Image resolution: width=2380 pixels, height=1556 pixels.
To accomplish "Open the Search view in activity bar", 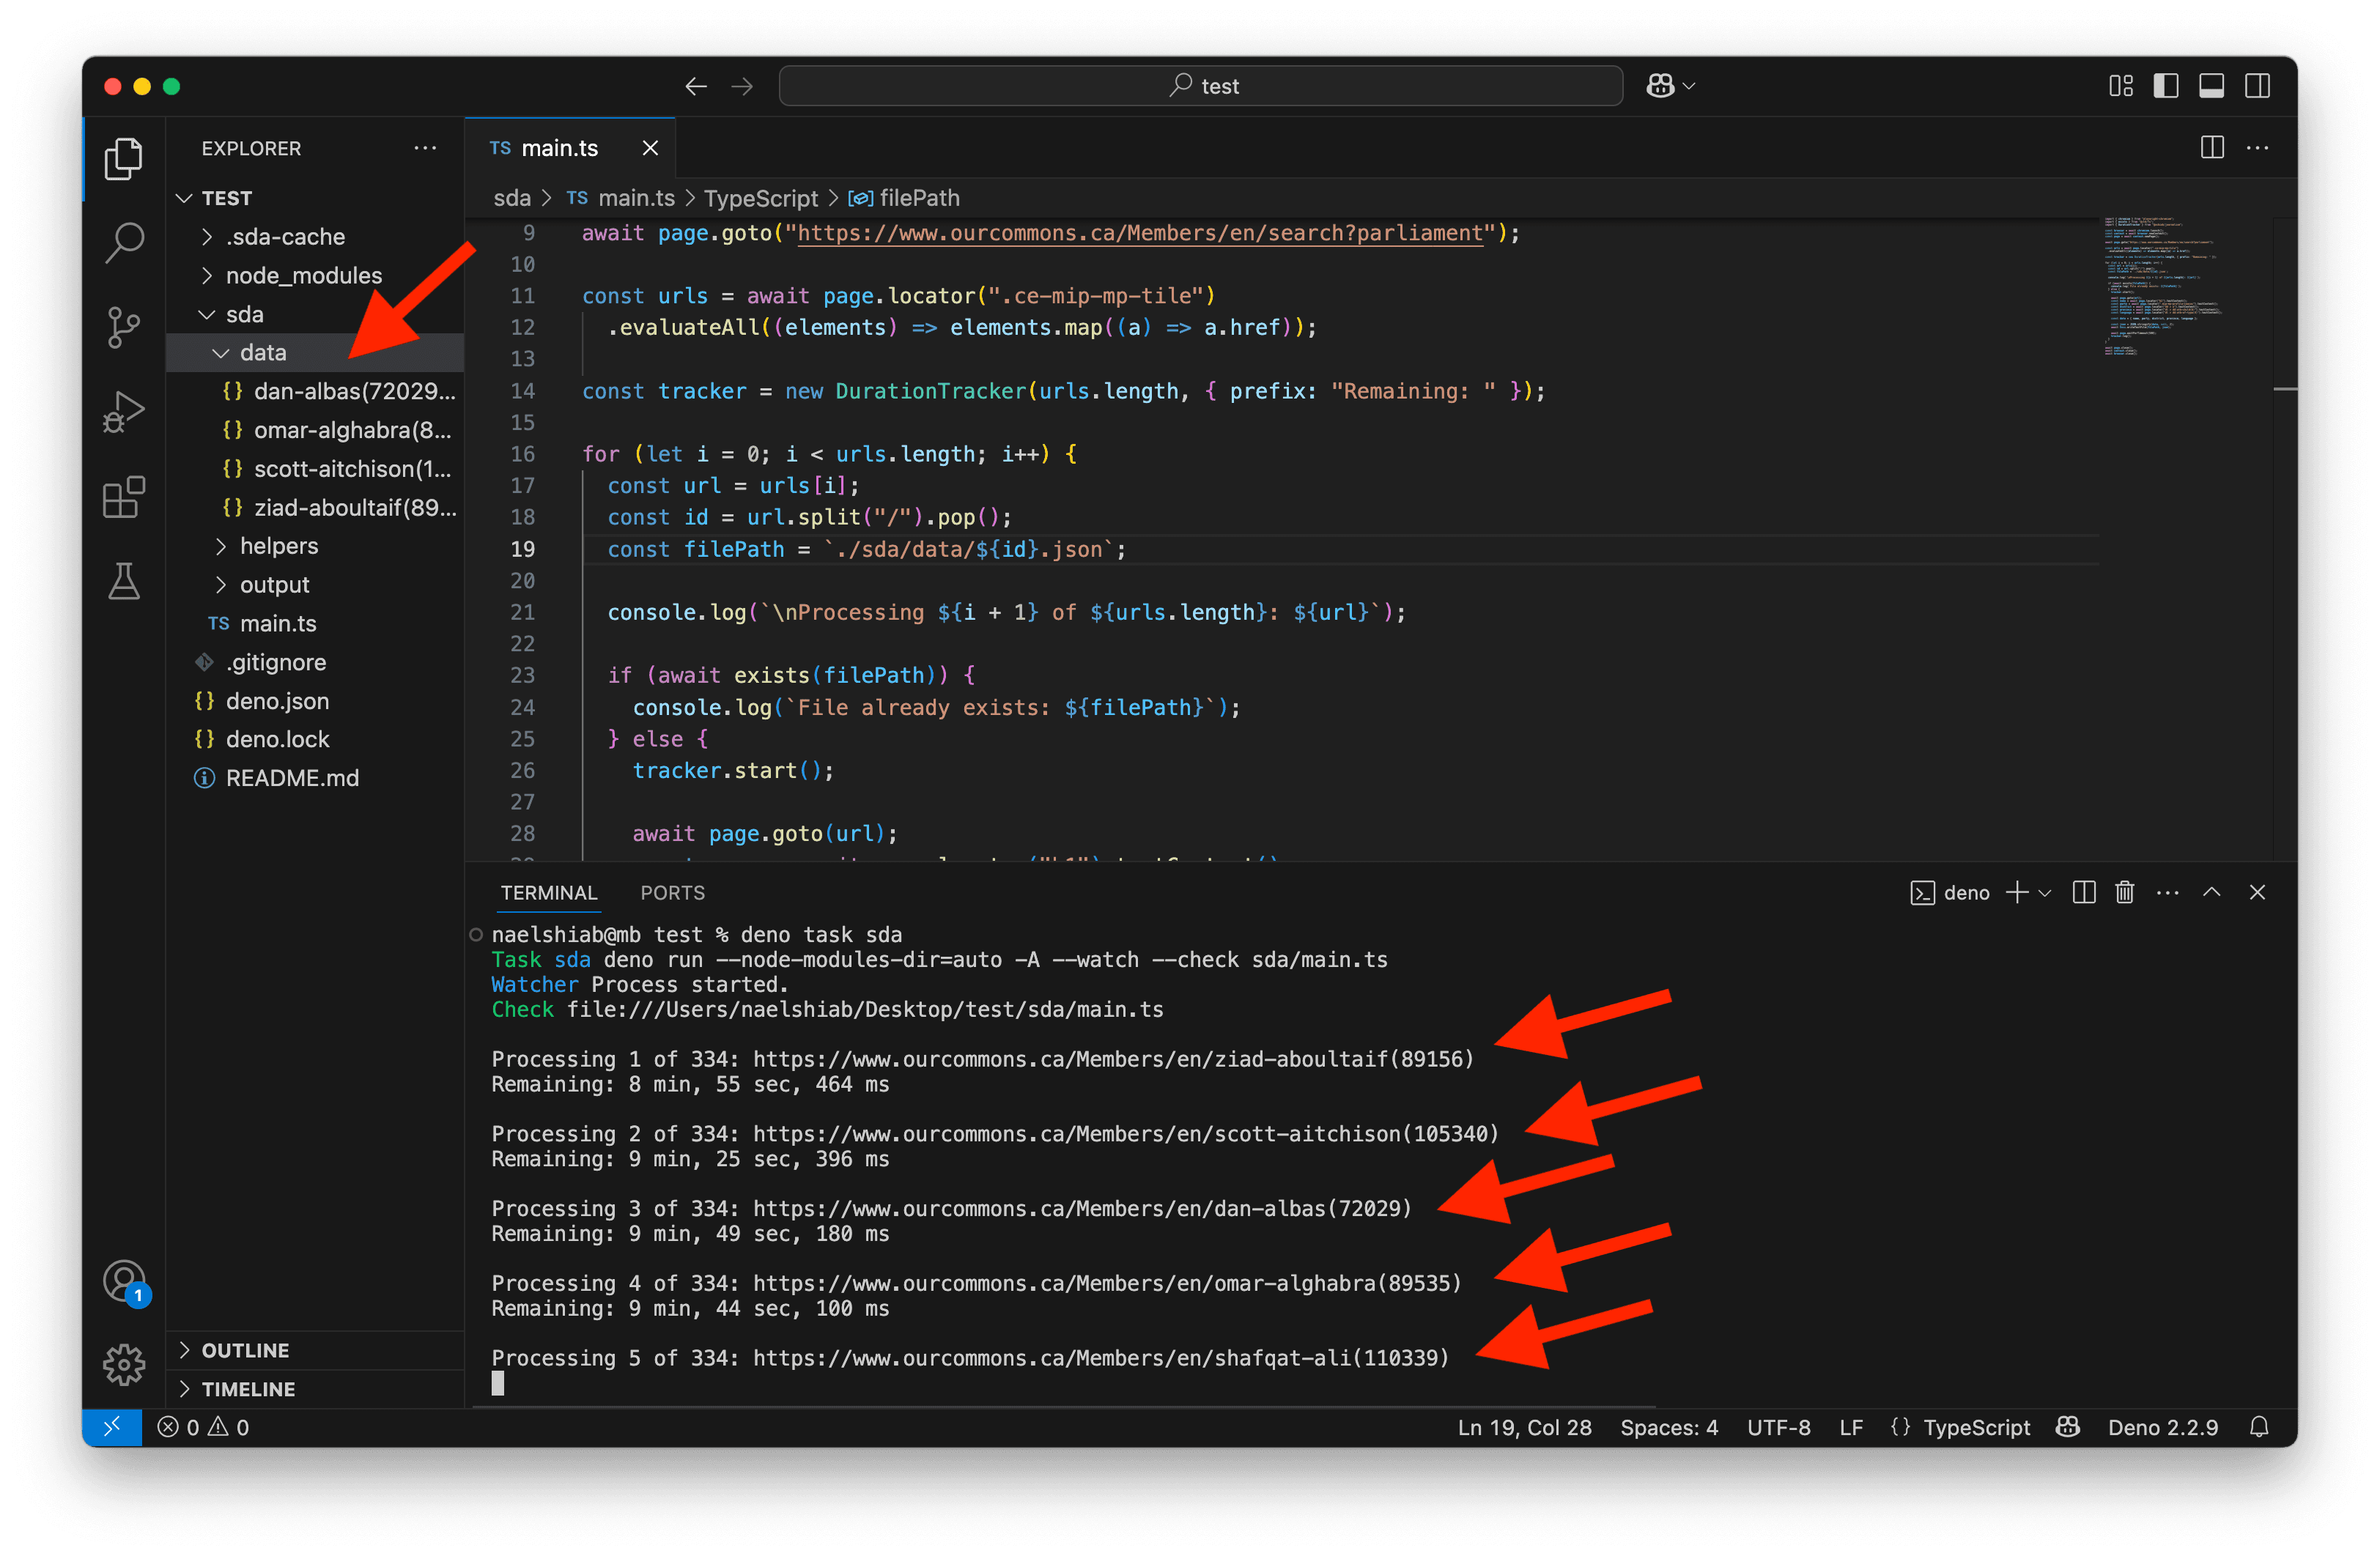I will [x=124, y=242].
